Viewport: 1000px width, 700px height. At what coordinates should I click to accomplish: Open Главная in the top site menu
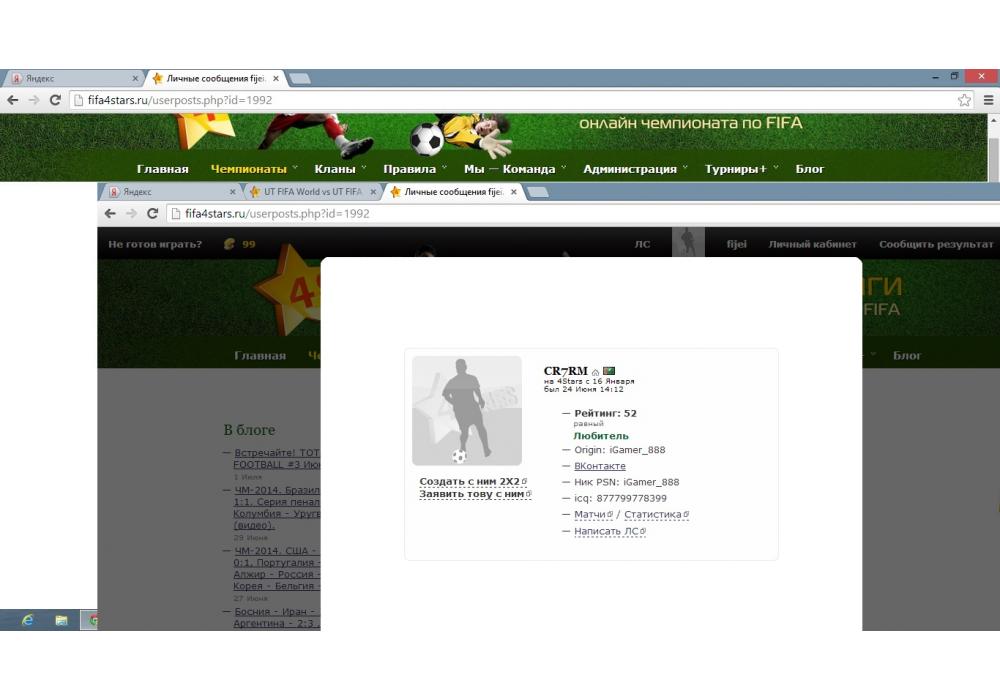coord(163,169)
